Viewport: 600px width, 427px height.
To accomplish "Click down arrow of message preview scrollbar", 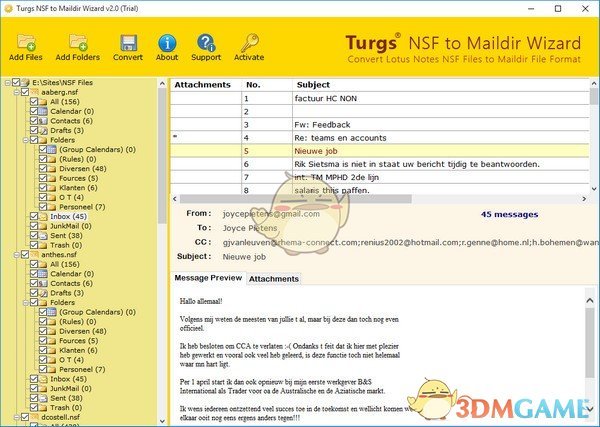I will [590, 410].
